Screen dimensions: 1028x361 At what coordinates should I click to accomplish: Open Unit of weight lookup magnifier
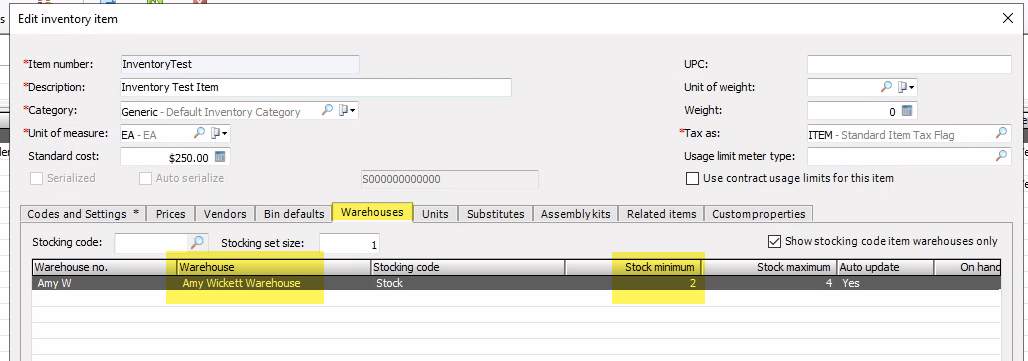pos(886,87)
